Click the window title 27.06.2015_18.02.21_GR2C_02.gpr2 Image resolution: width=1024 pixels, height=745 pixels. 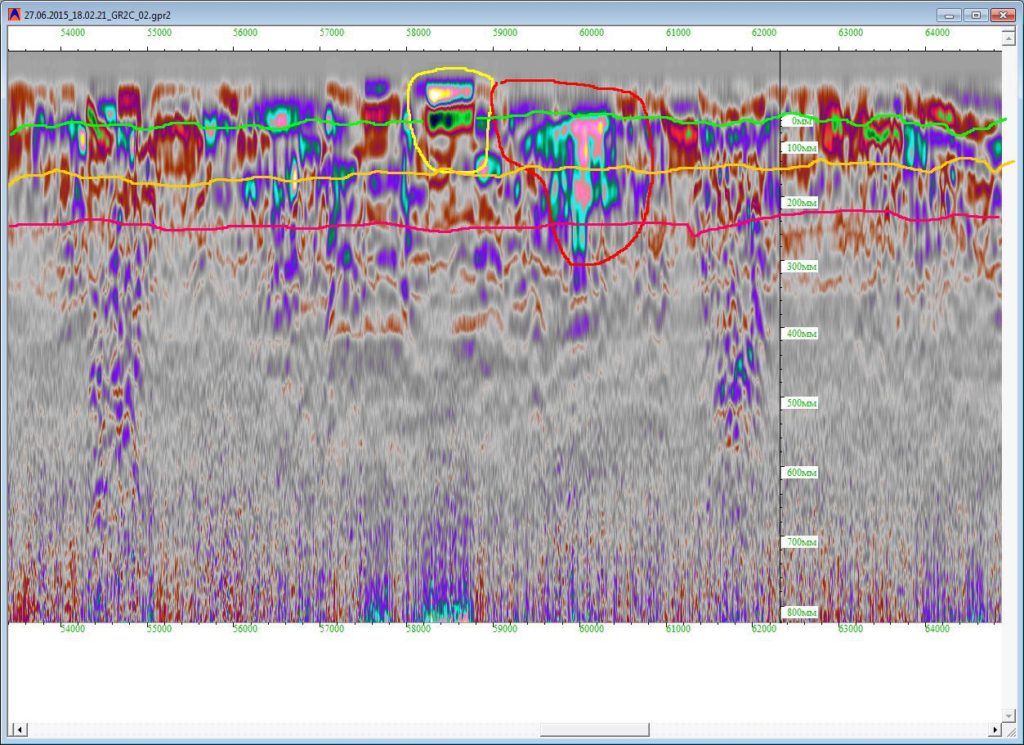coord(97,15)
